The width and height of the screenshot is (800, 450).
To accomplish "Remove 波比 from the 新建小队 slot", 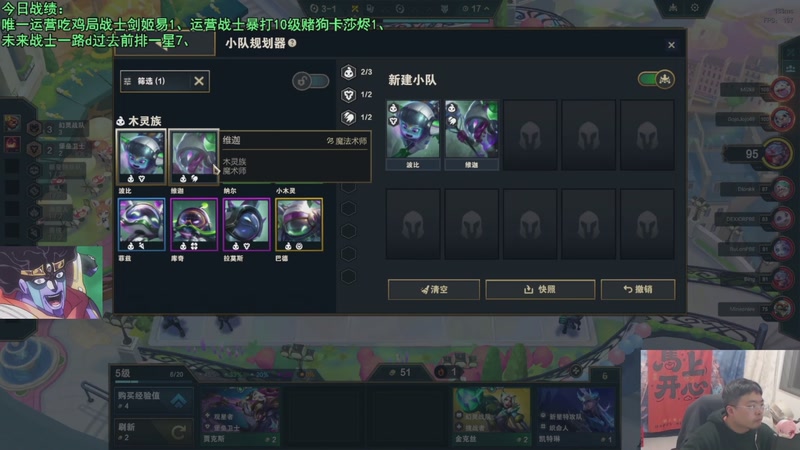I will [413, 135].
